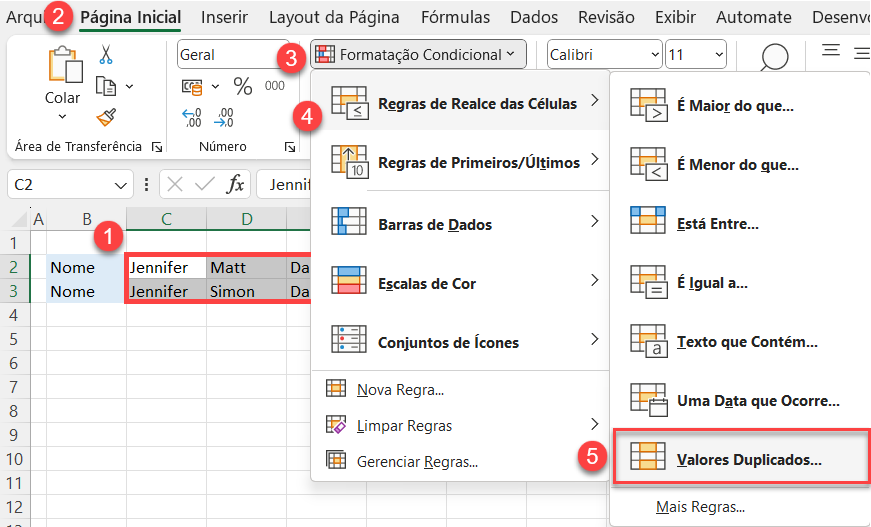Image resolution: width=871 pixels, height=527 pixels.
Task: Switch to the Dados tab
Action: [534, 17]
